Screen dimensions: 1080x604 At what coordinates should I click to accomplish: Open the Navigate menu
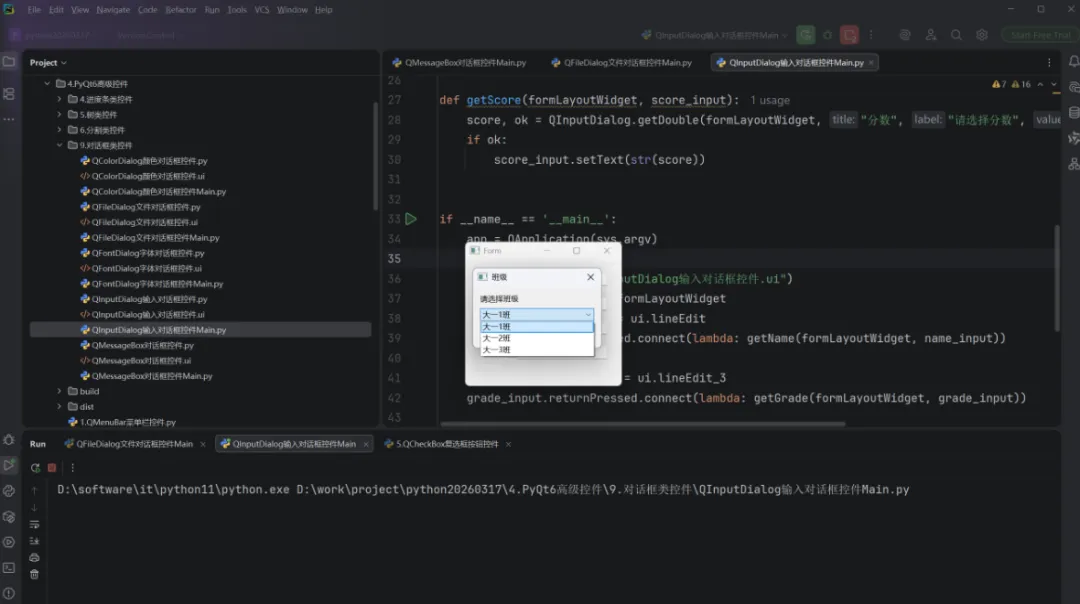113,10
